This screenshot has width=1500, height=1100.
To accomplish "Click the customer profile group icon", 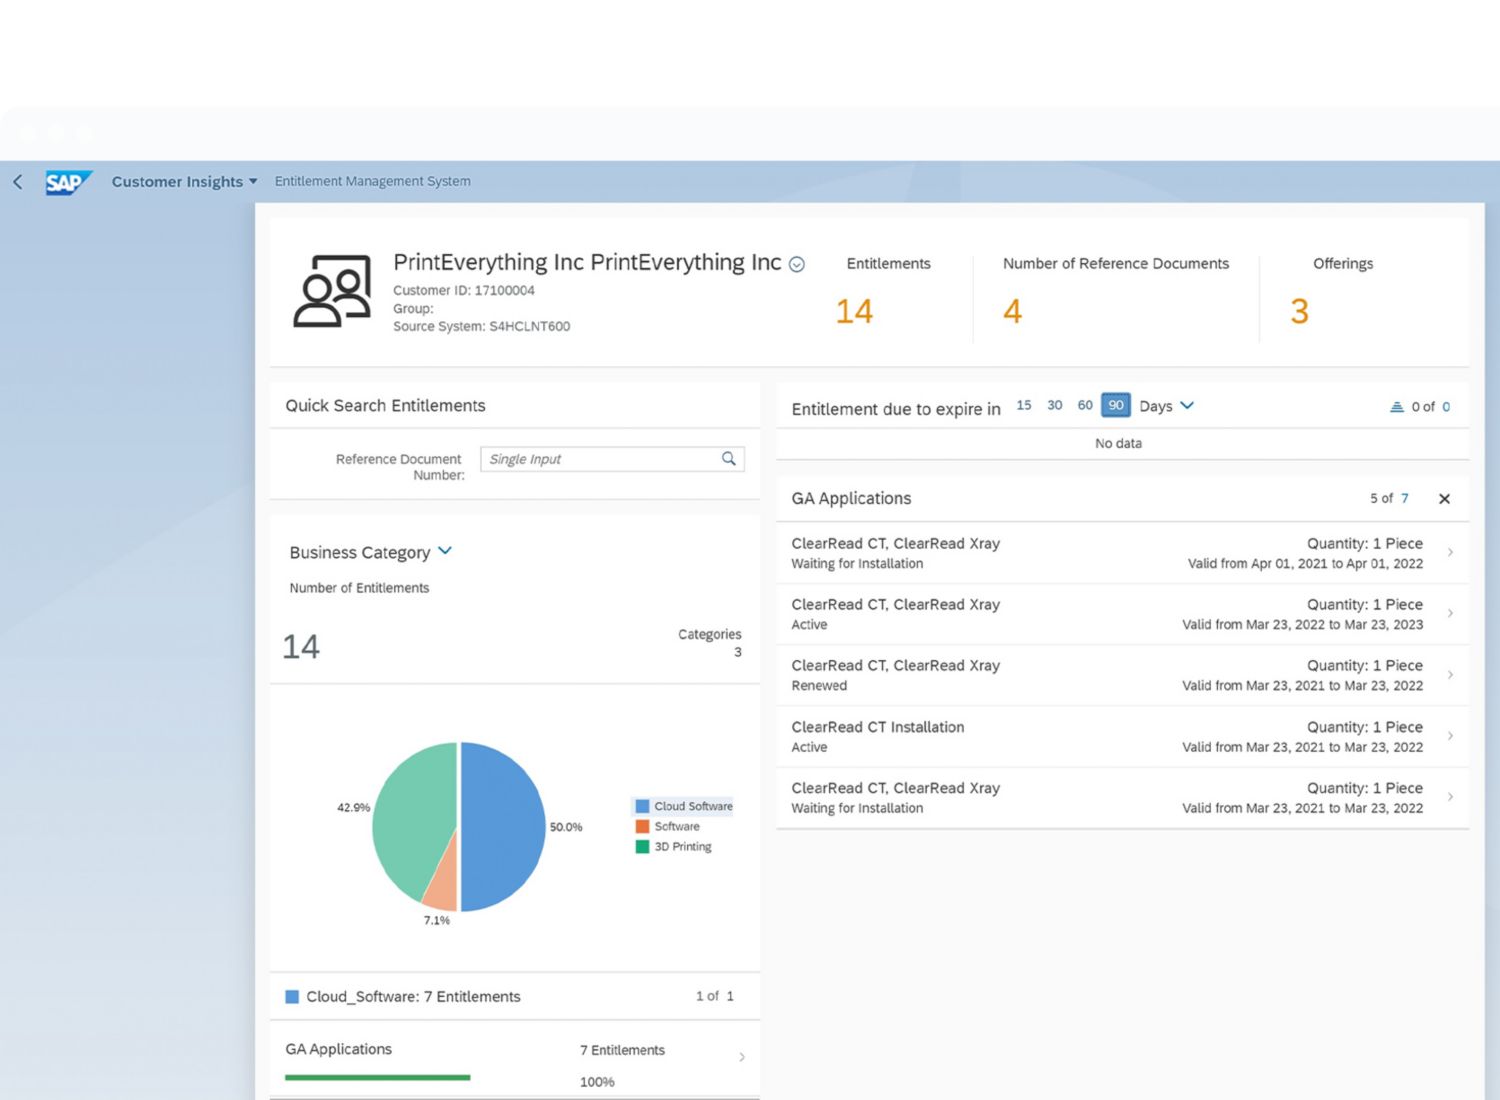I will click(x=332, y=291).
